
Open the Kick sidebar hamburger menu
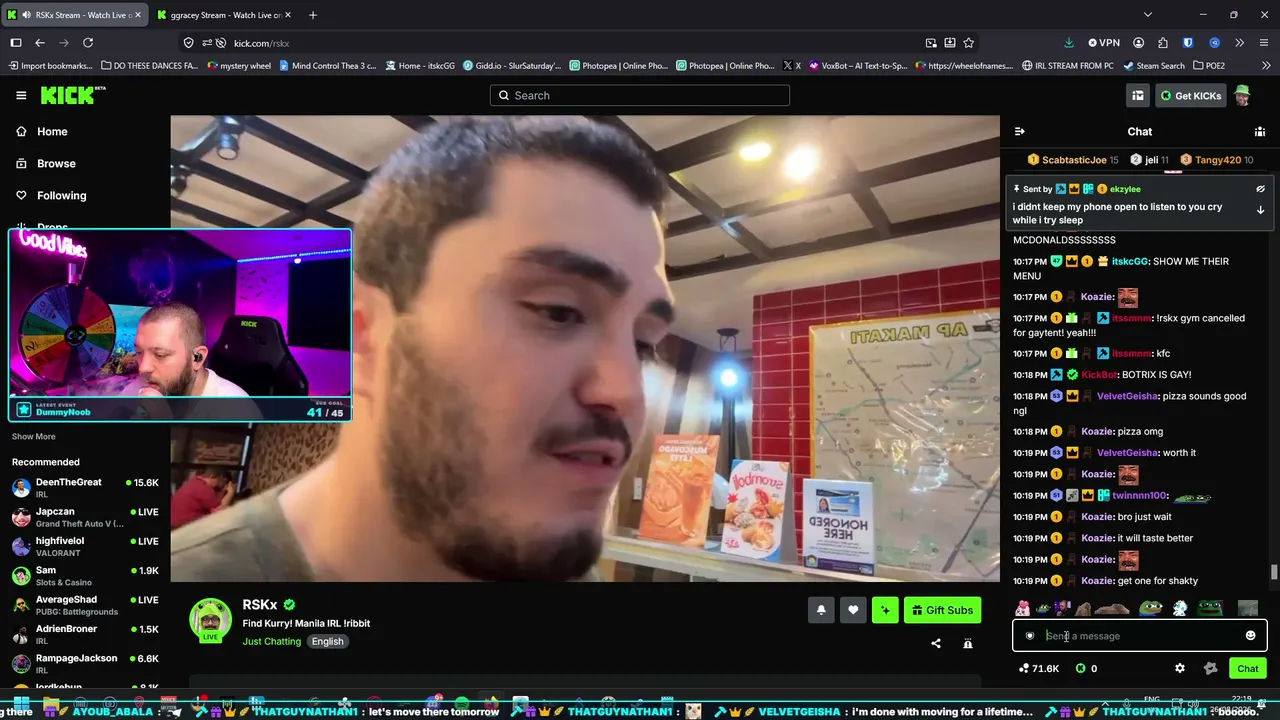[21, 95]
